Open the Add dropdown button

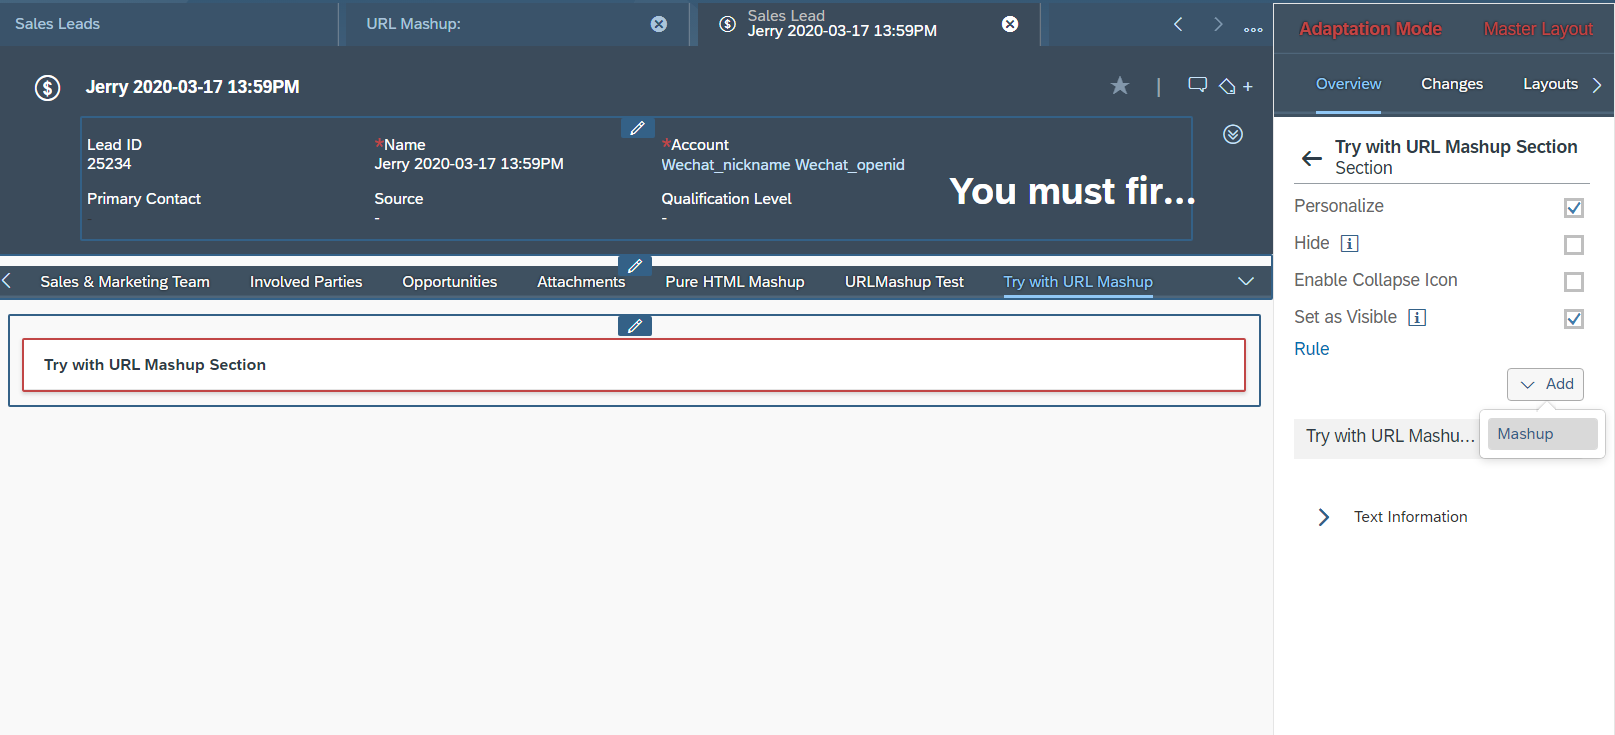point(1545,384)
